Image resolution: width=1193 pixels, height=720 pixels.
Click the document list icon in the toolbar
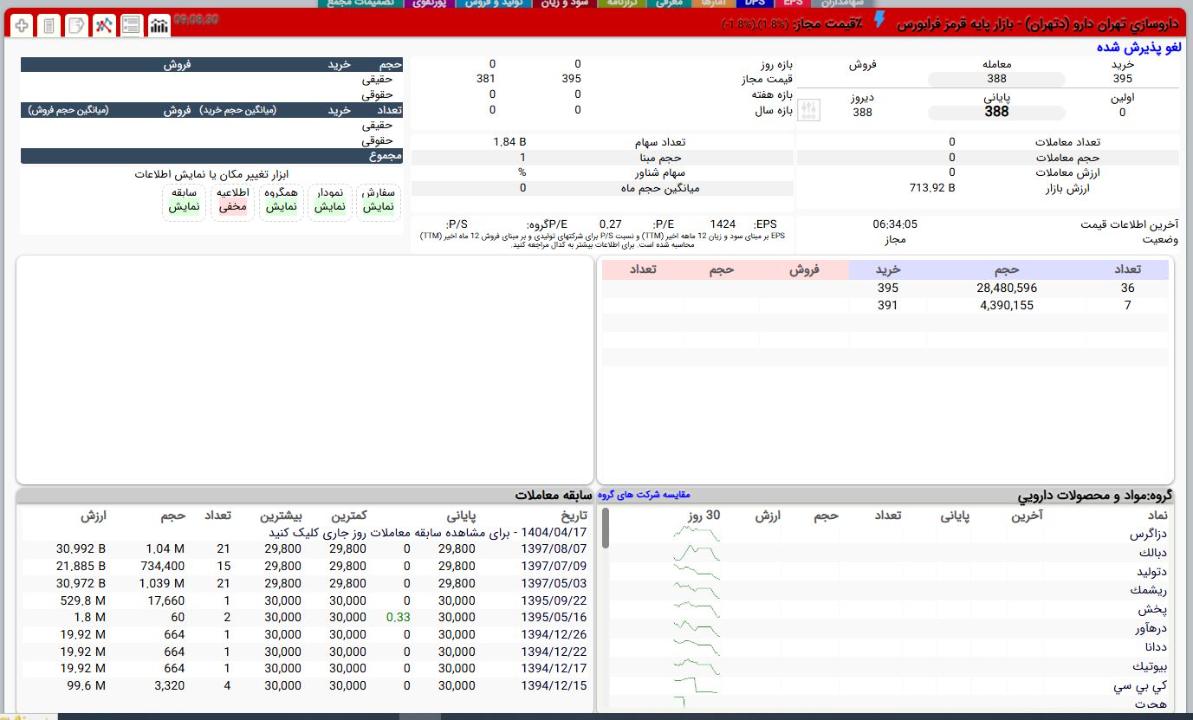pos(48,23)
